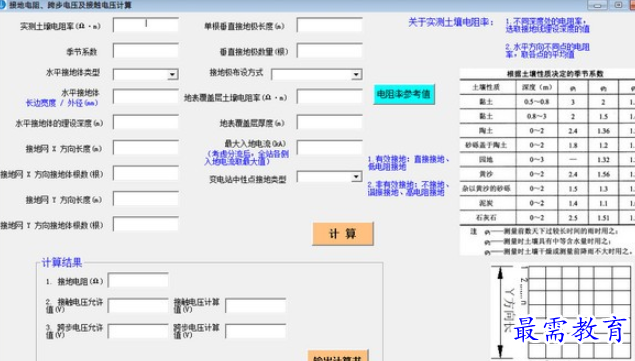Focus the 接地网 X 方向长度 field
The image size is (635, 361).
146,148
